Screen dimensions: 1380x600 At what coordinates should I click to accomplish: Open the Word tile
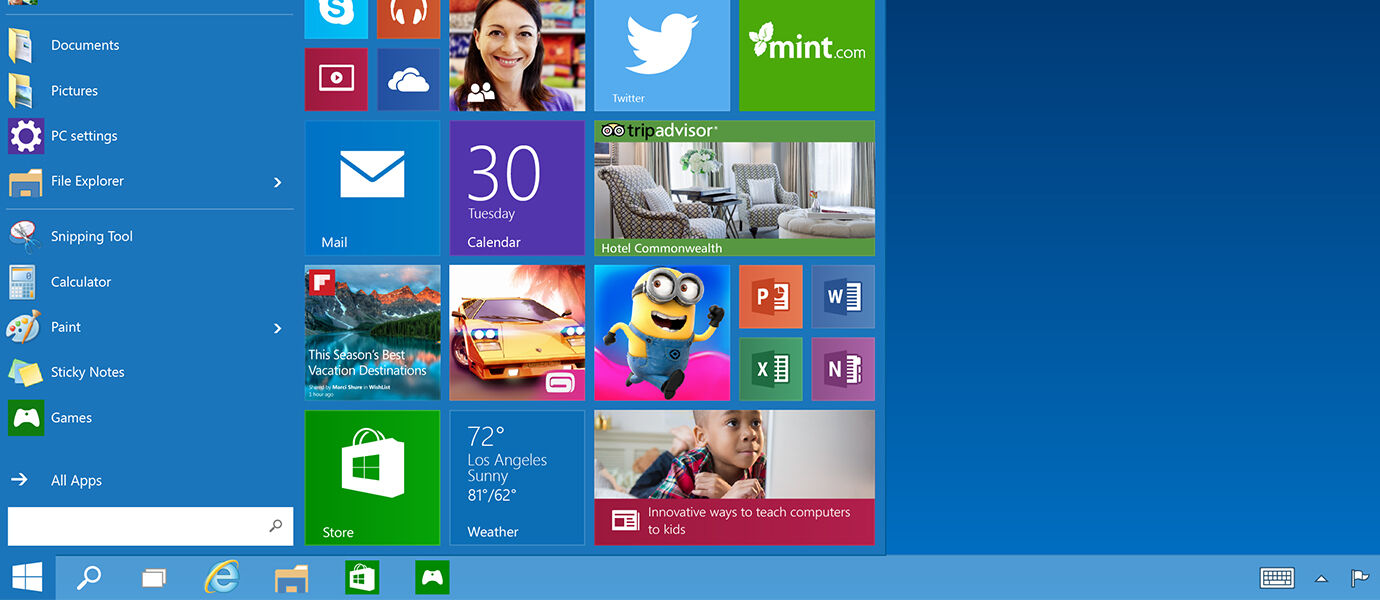[843, 297]
